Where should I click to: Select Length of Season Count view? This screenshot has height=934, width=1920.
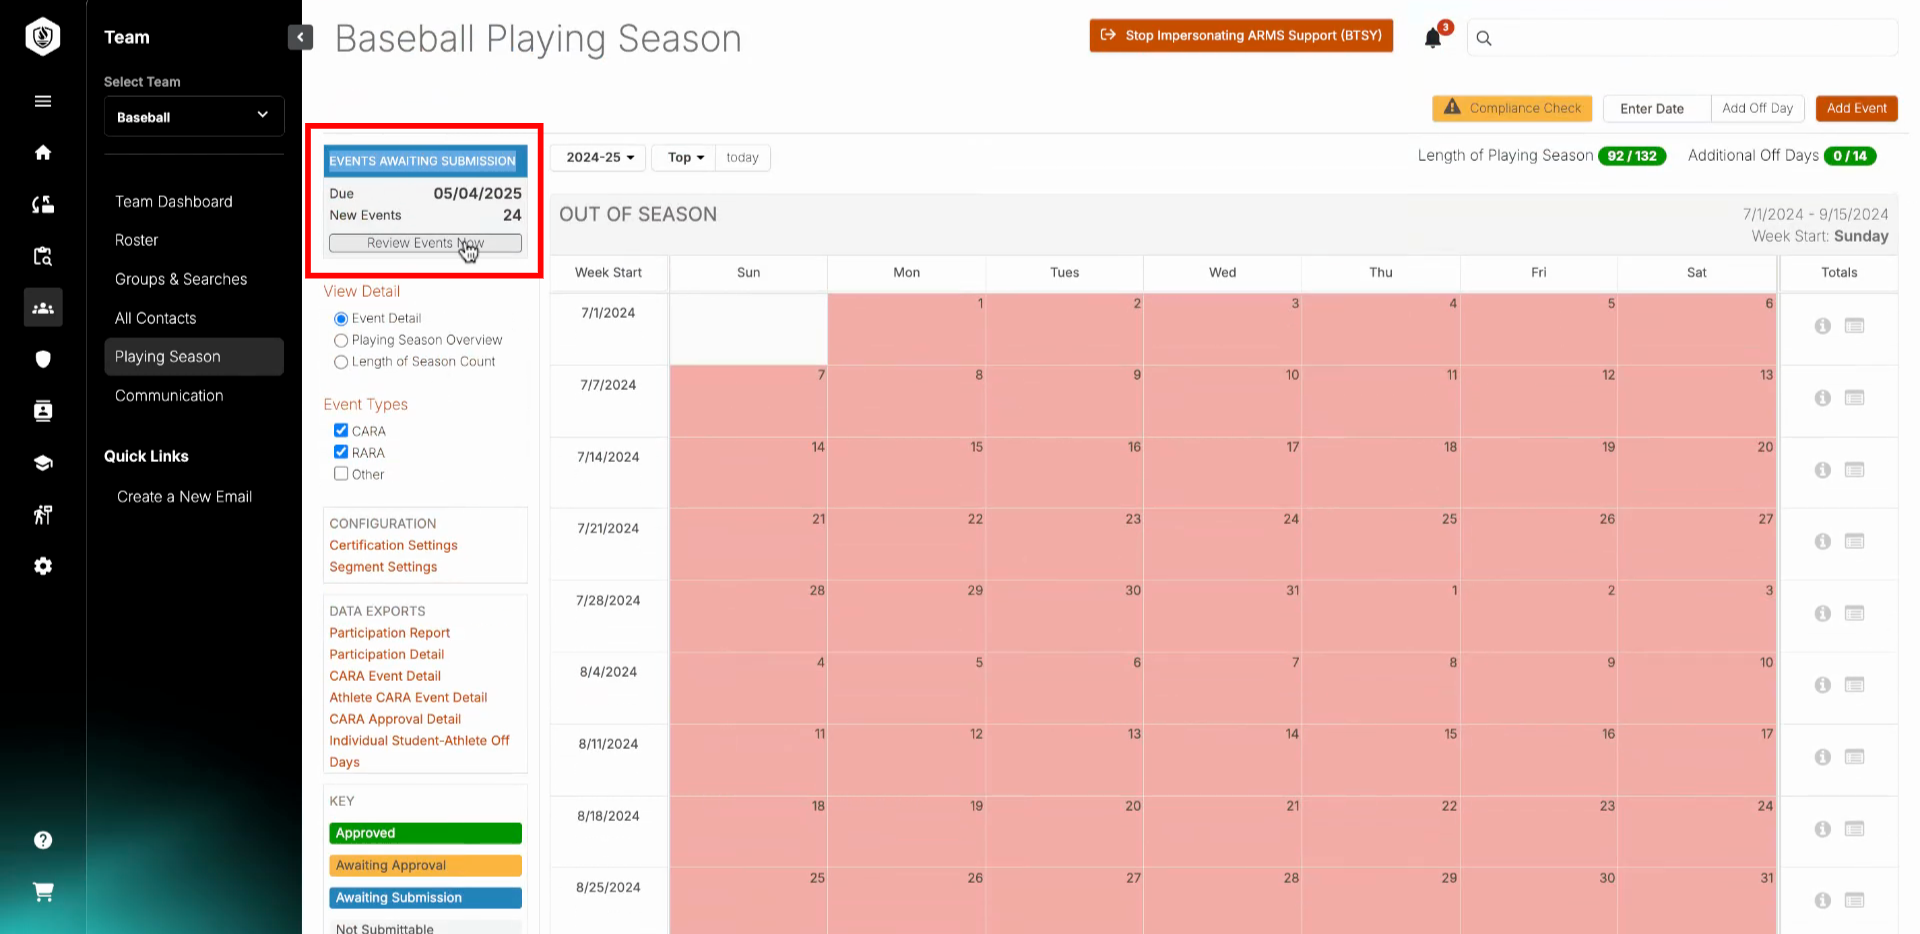(x=341, y=362)
